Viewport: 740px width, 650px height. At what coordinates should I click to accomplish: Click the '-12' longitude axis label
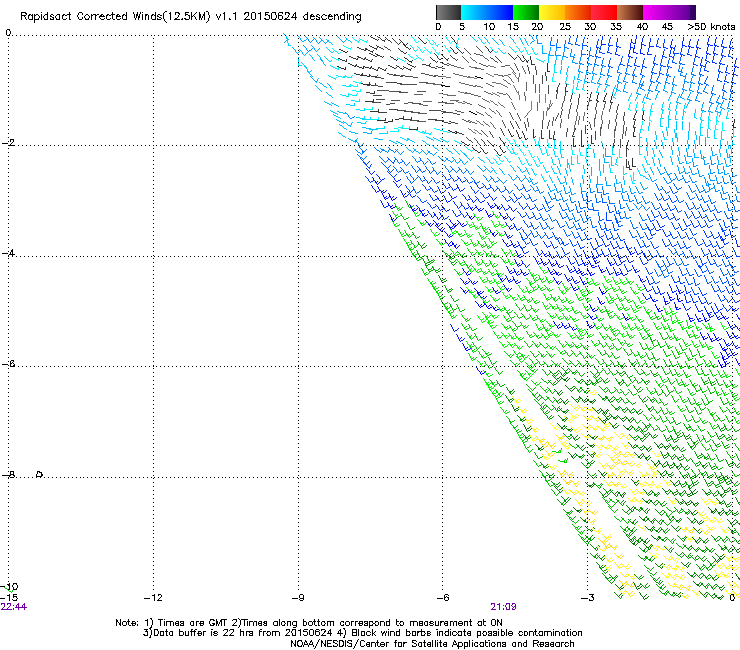click(x=153, y=598)
